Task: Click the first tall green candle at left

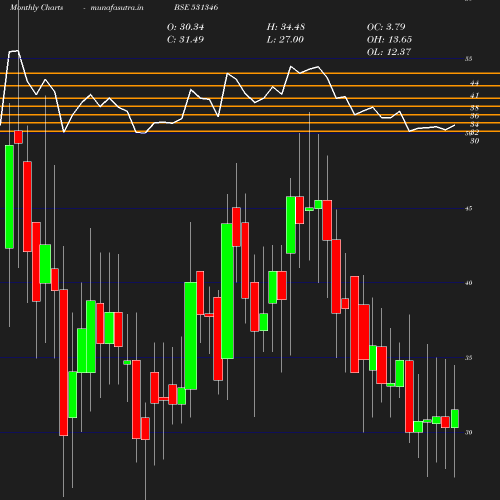Action: tap(9, 197)
